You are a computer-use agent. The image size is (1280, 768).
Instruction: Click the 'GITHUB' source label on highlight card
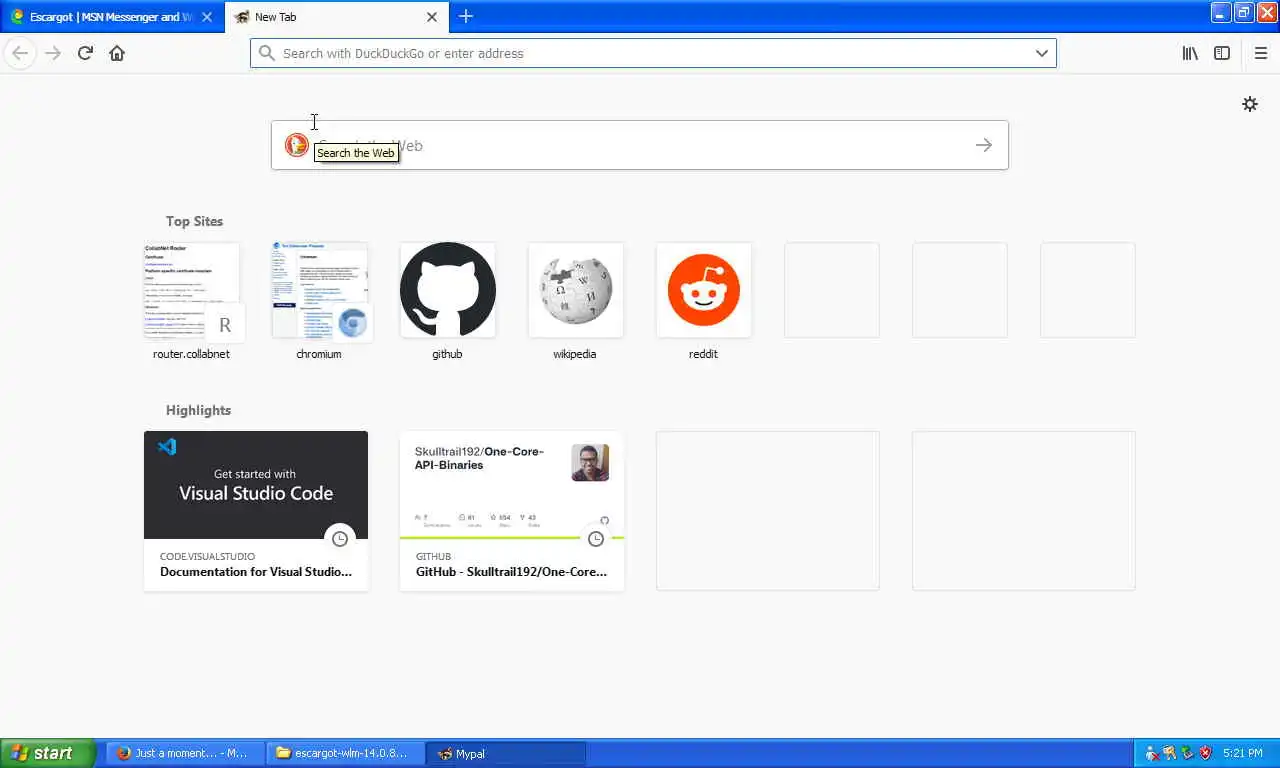pyautogui.click(x=433, y=556)
